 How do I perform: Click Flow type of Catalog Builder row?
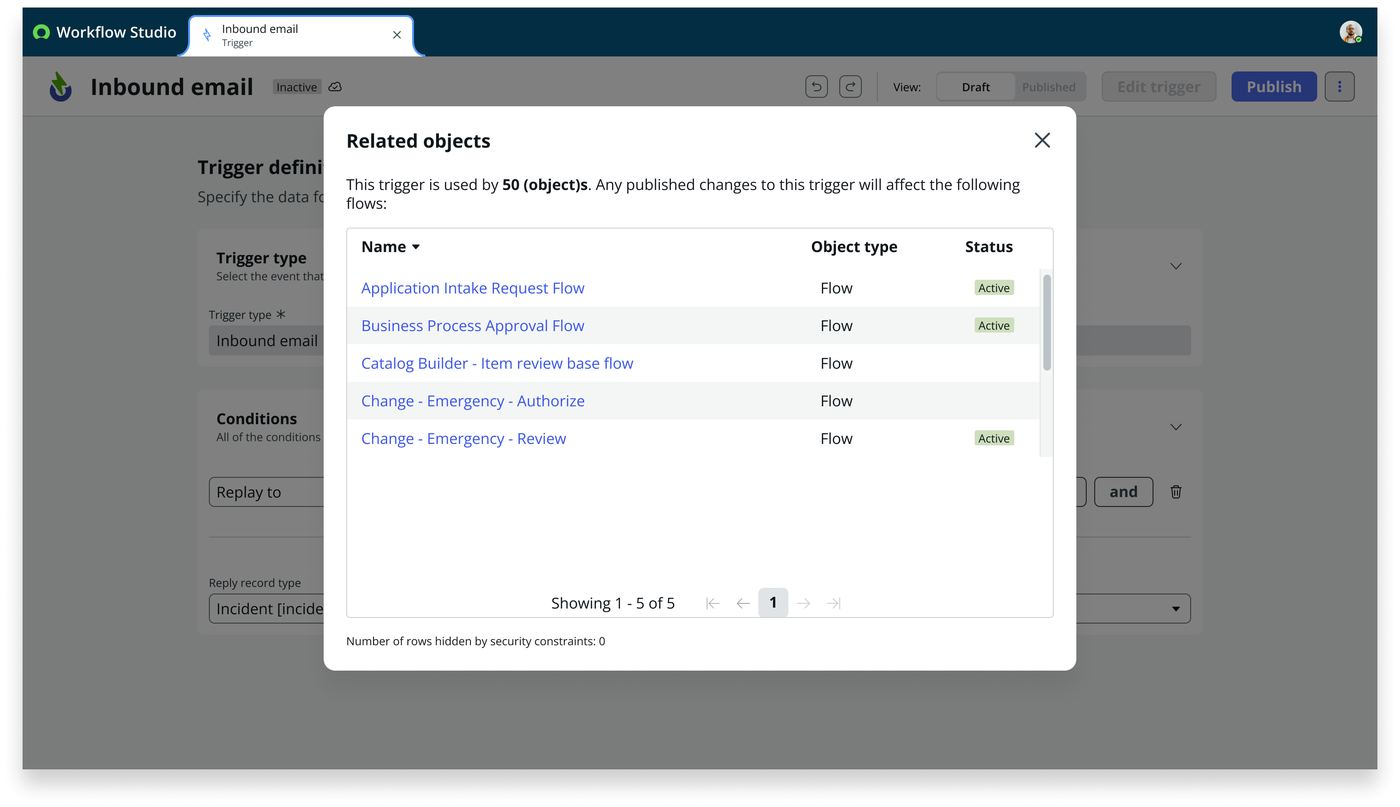[836, 363]
